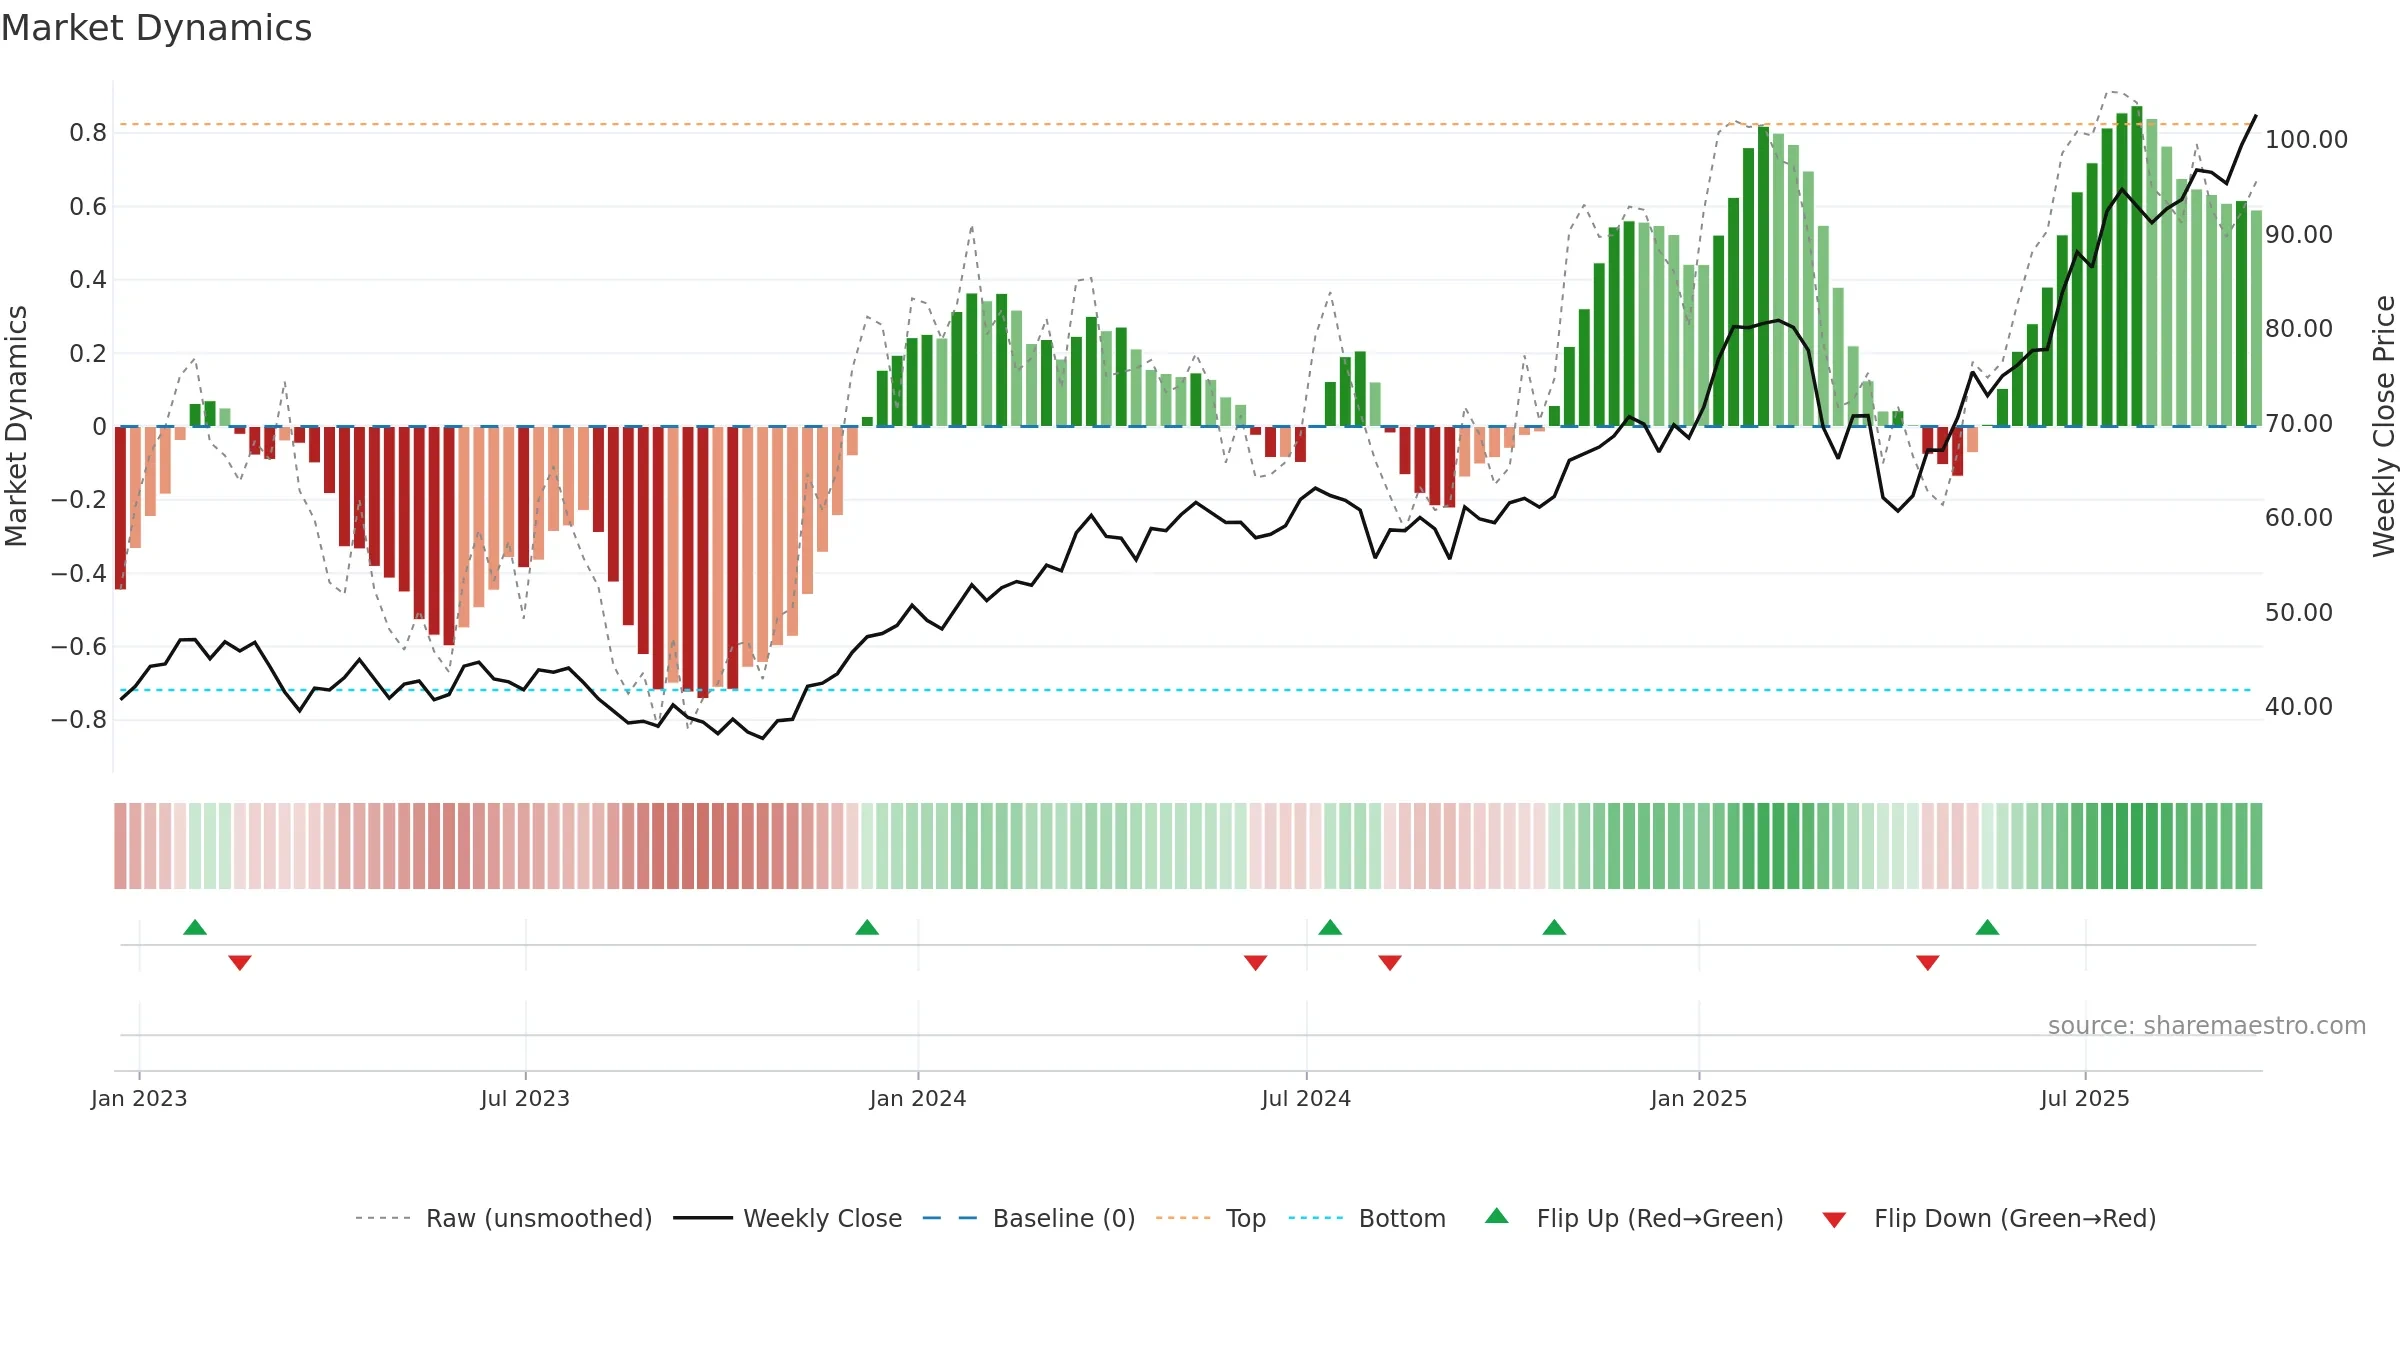The height and width of the screenshot is (1350, 2400).
Task: Toggle the Raw (unsmoothed) legend entry
Action: pos(504,1218)
